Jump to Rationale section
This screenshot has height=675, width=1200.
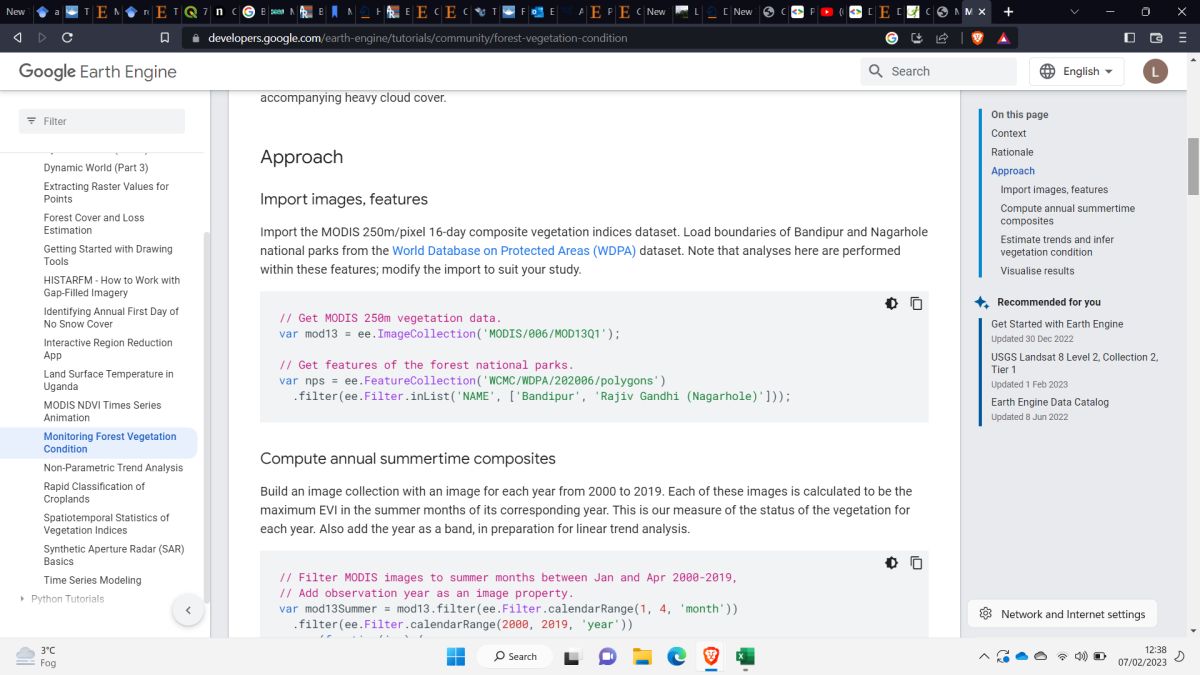(1012, 152)
